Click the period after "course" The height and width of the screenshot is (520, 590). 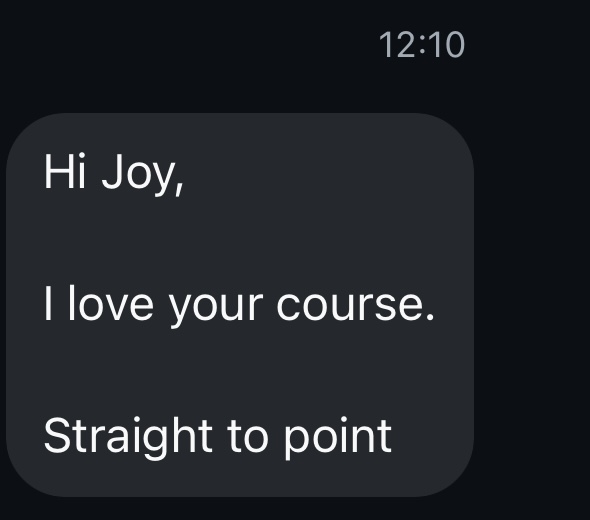click(430, 317)
